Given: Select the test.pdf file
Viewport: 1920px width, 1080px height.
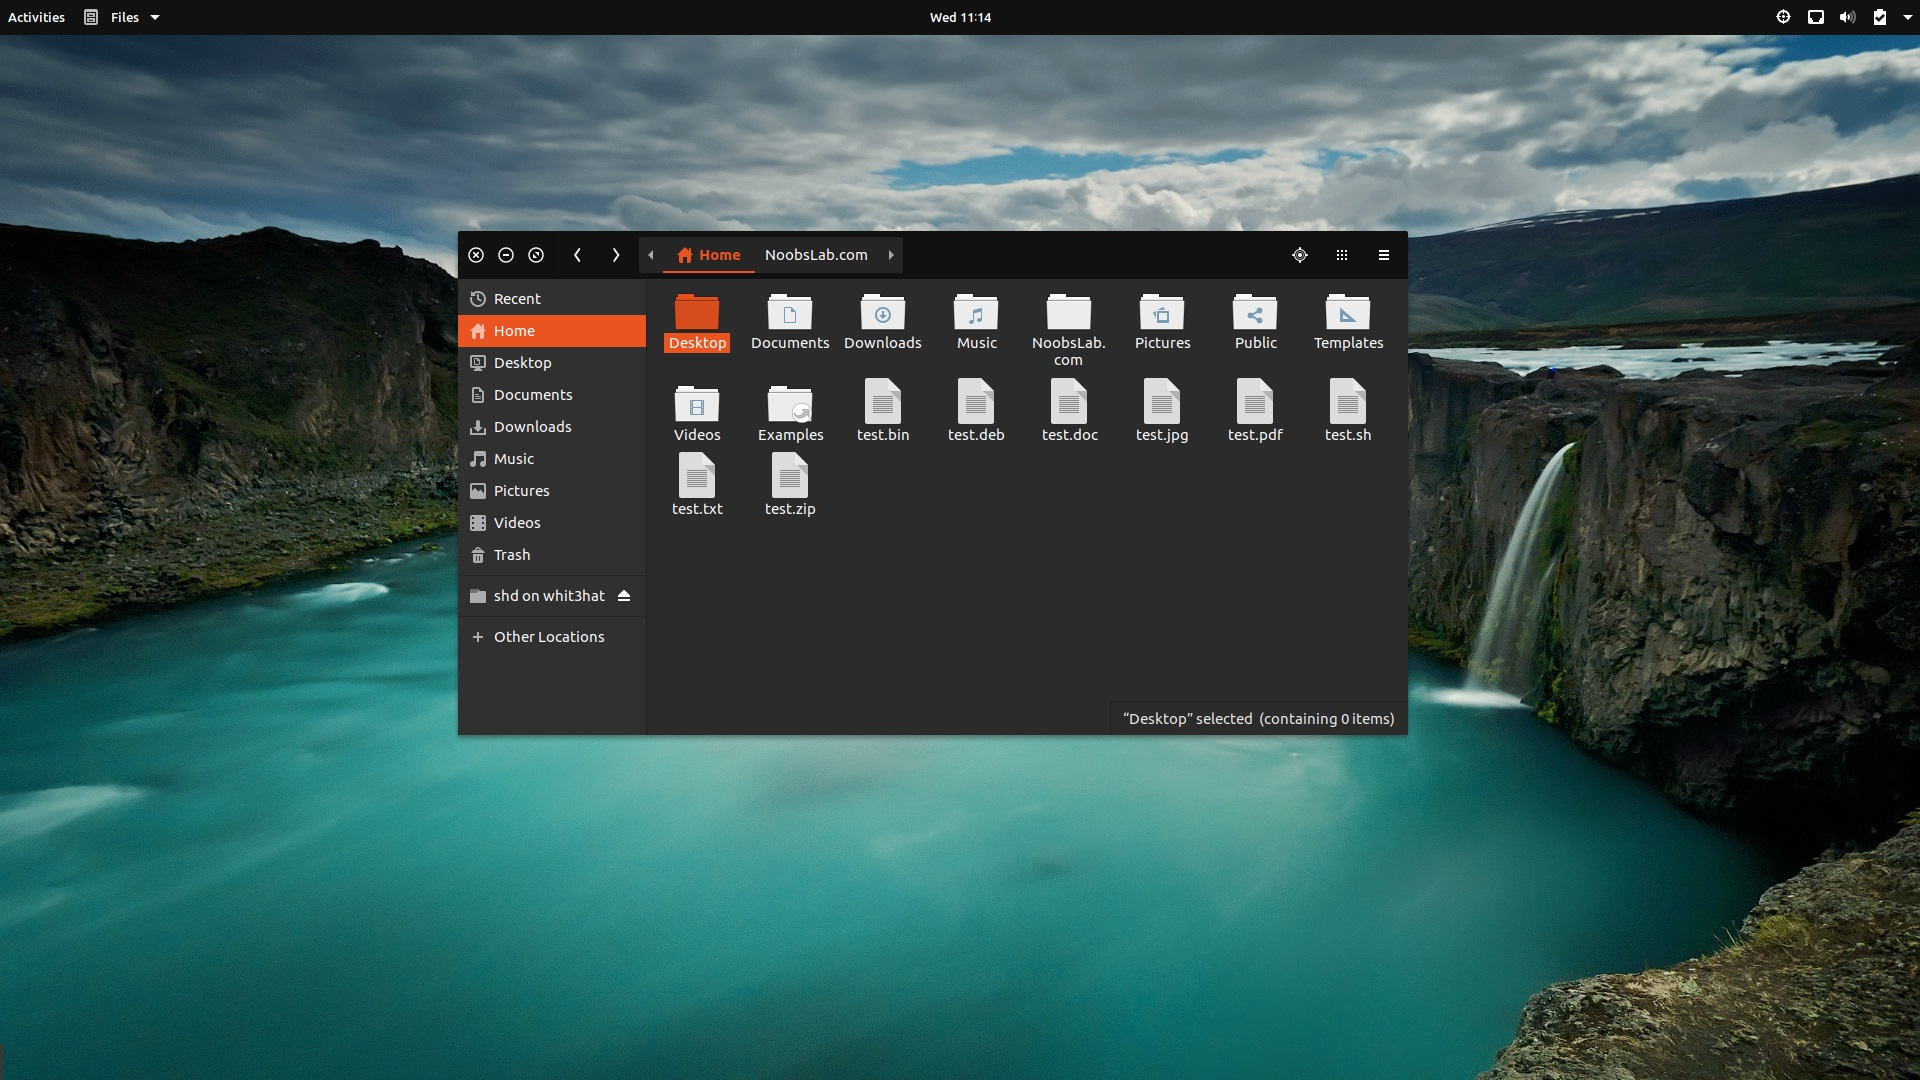Looking at the screenshot, I should coord(1255,410).
